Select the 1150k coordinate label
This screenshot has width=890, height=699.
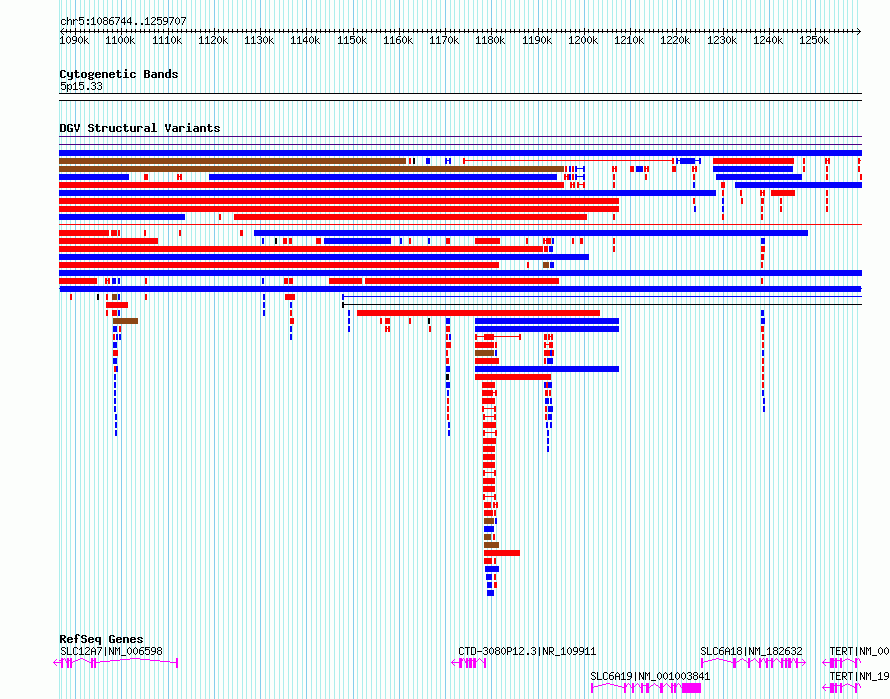pyautogui.click(x=352, y=40)
